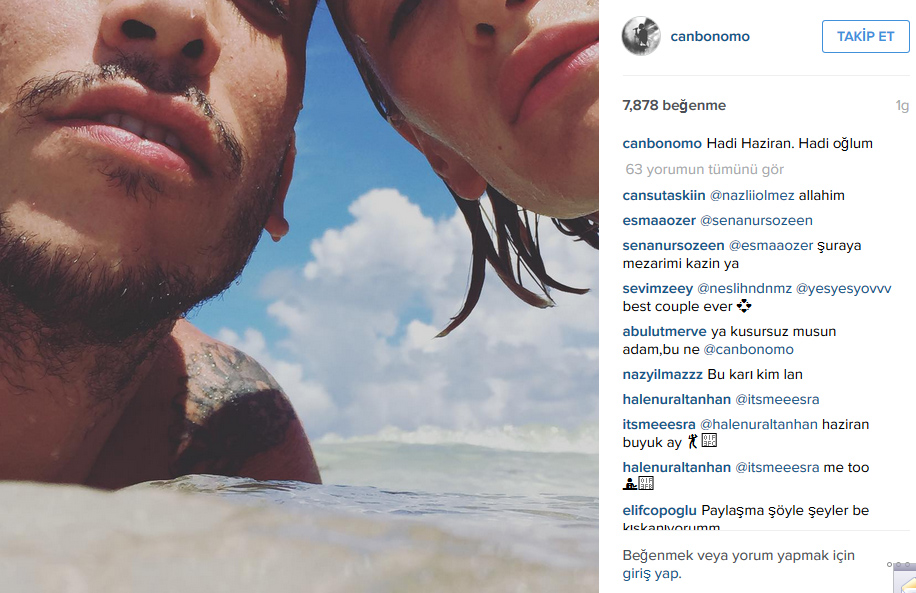This screenshot has width=916, height=593.
Task: Open the sevimzeey user profile
Action: 658,288
